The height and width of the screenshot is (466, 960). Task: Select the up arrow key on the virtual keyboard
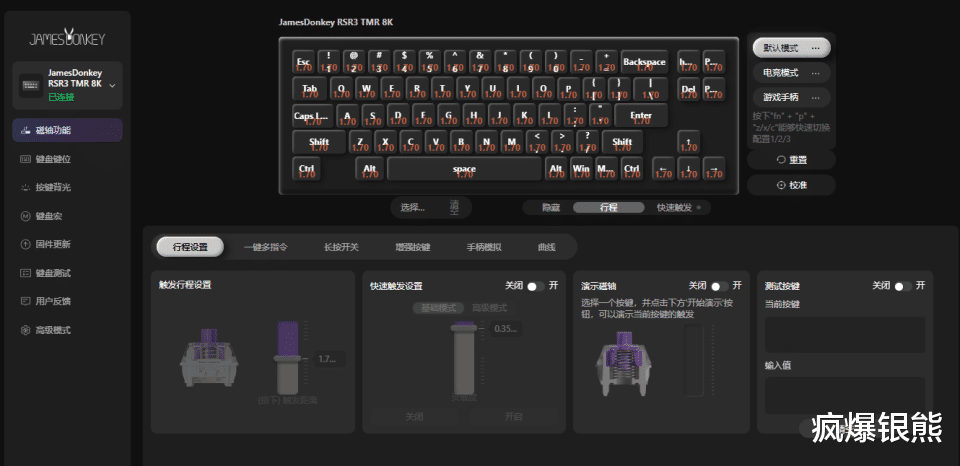click(689, 142)
